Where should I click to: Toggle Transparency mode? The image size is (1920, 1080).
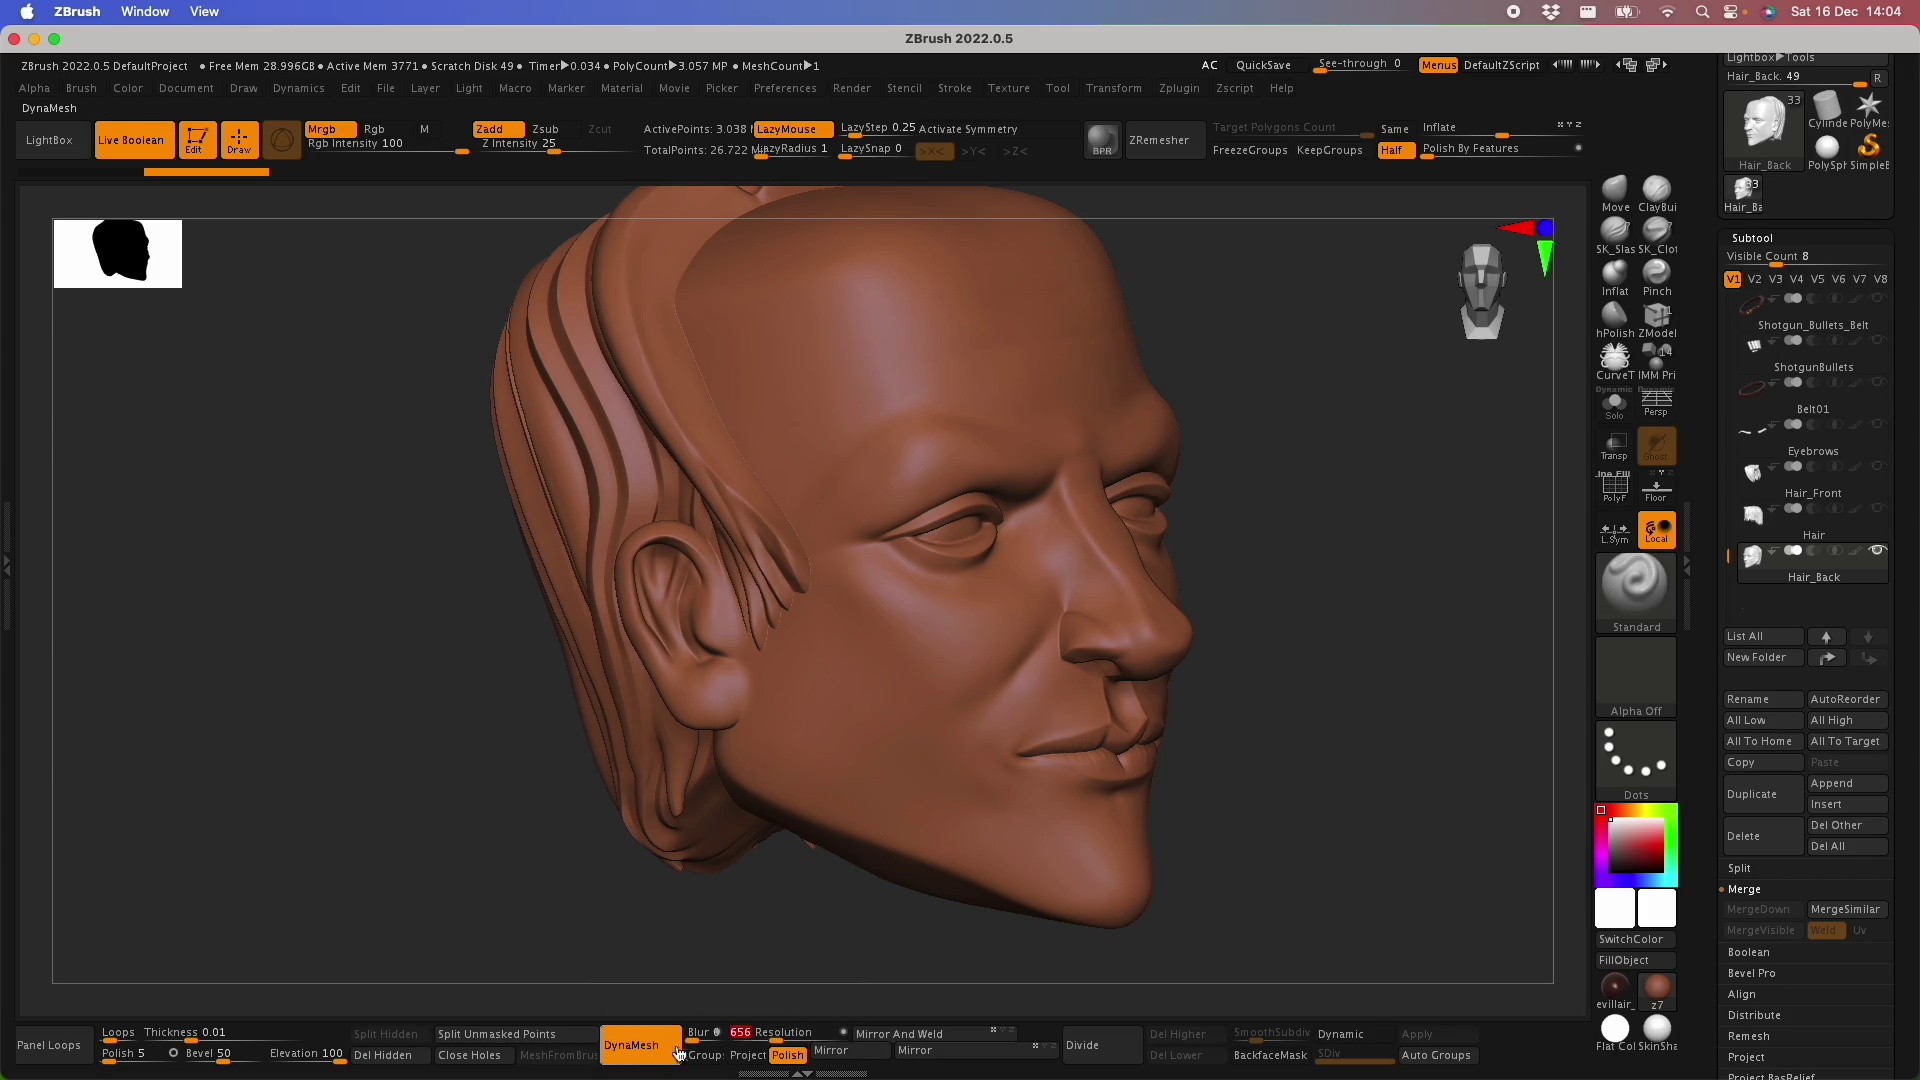click(1614, 446)
